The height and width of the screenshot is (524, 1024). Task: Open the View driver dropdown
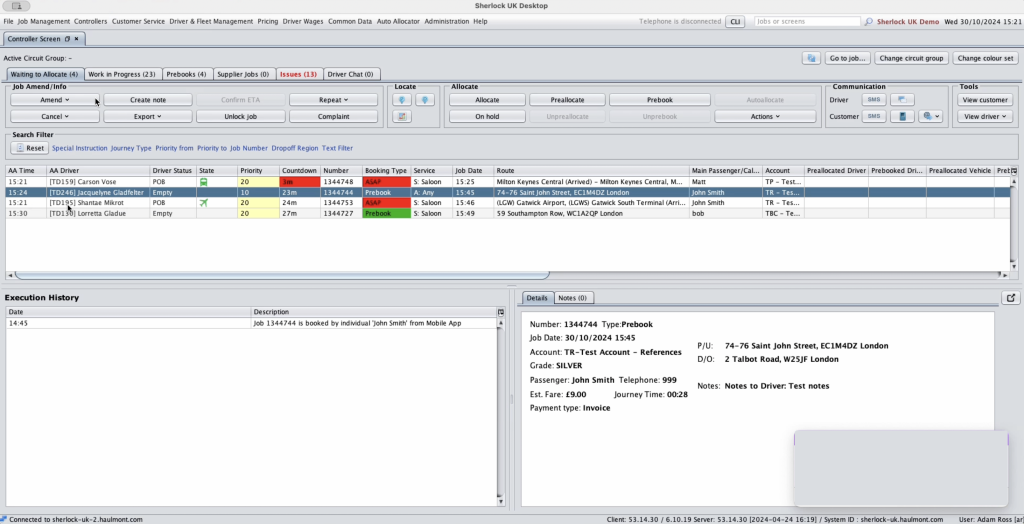985,116
